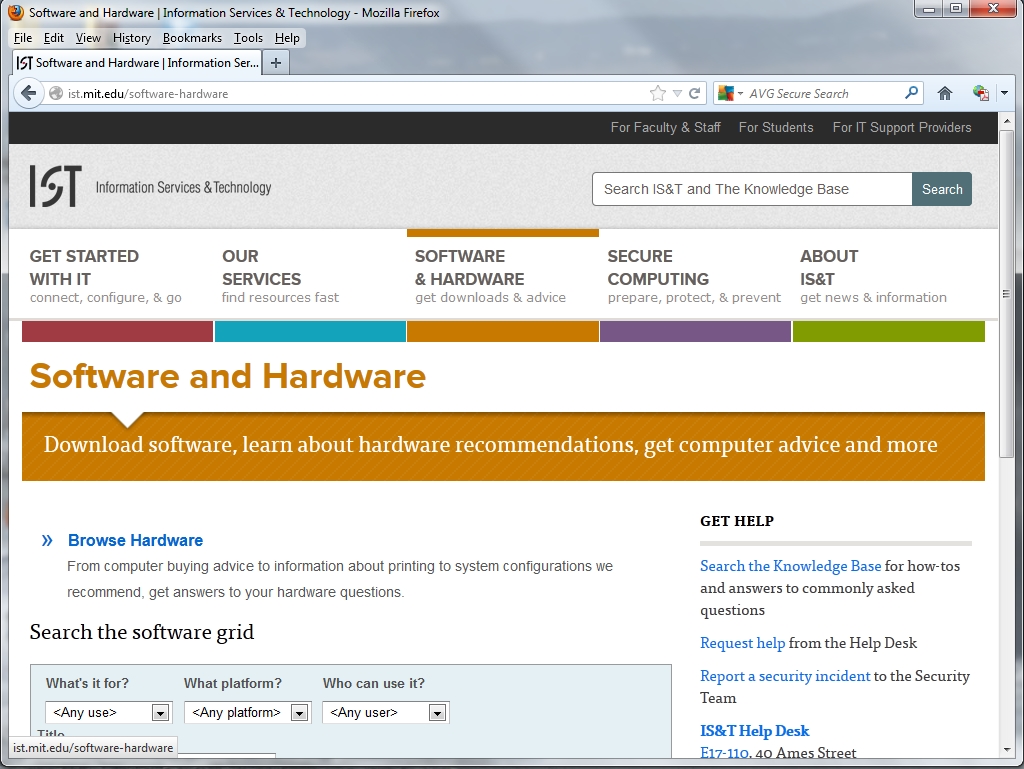Screen dimensions: 1024x769
Task: Reload the page using the refresh icon
Action: [694, 93]
